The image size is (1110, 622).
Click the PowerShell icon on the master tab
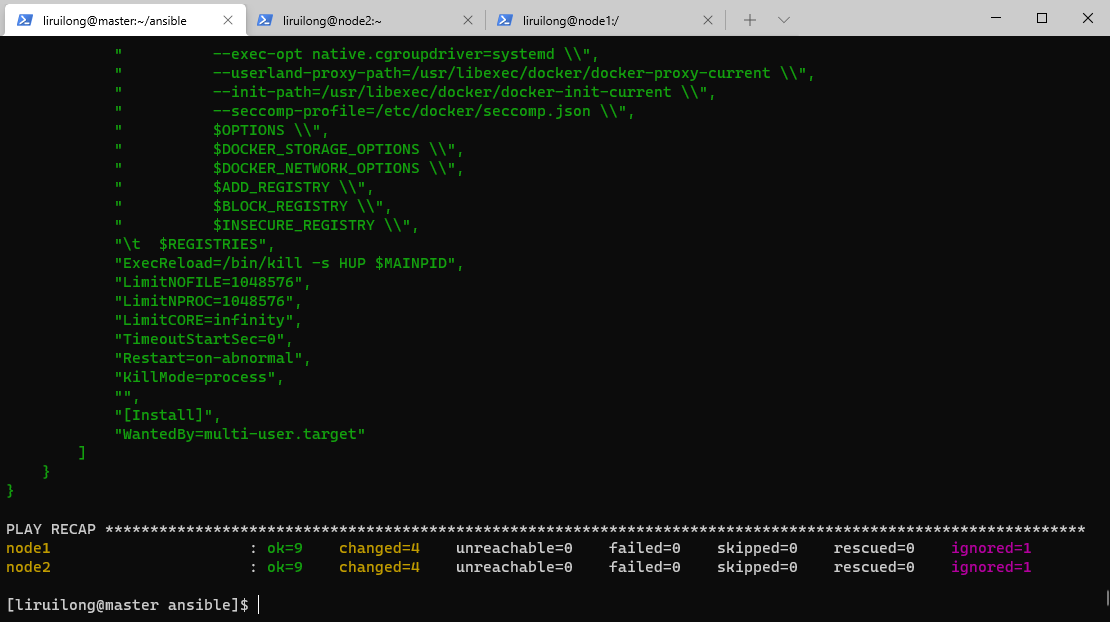(x=25, y=20)
